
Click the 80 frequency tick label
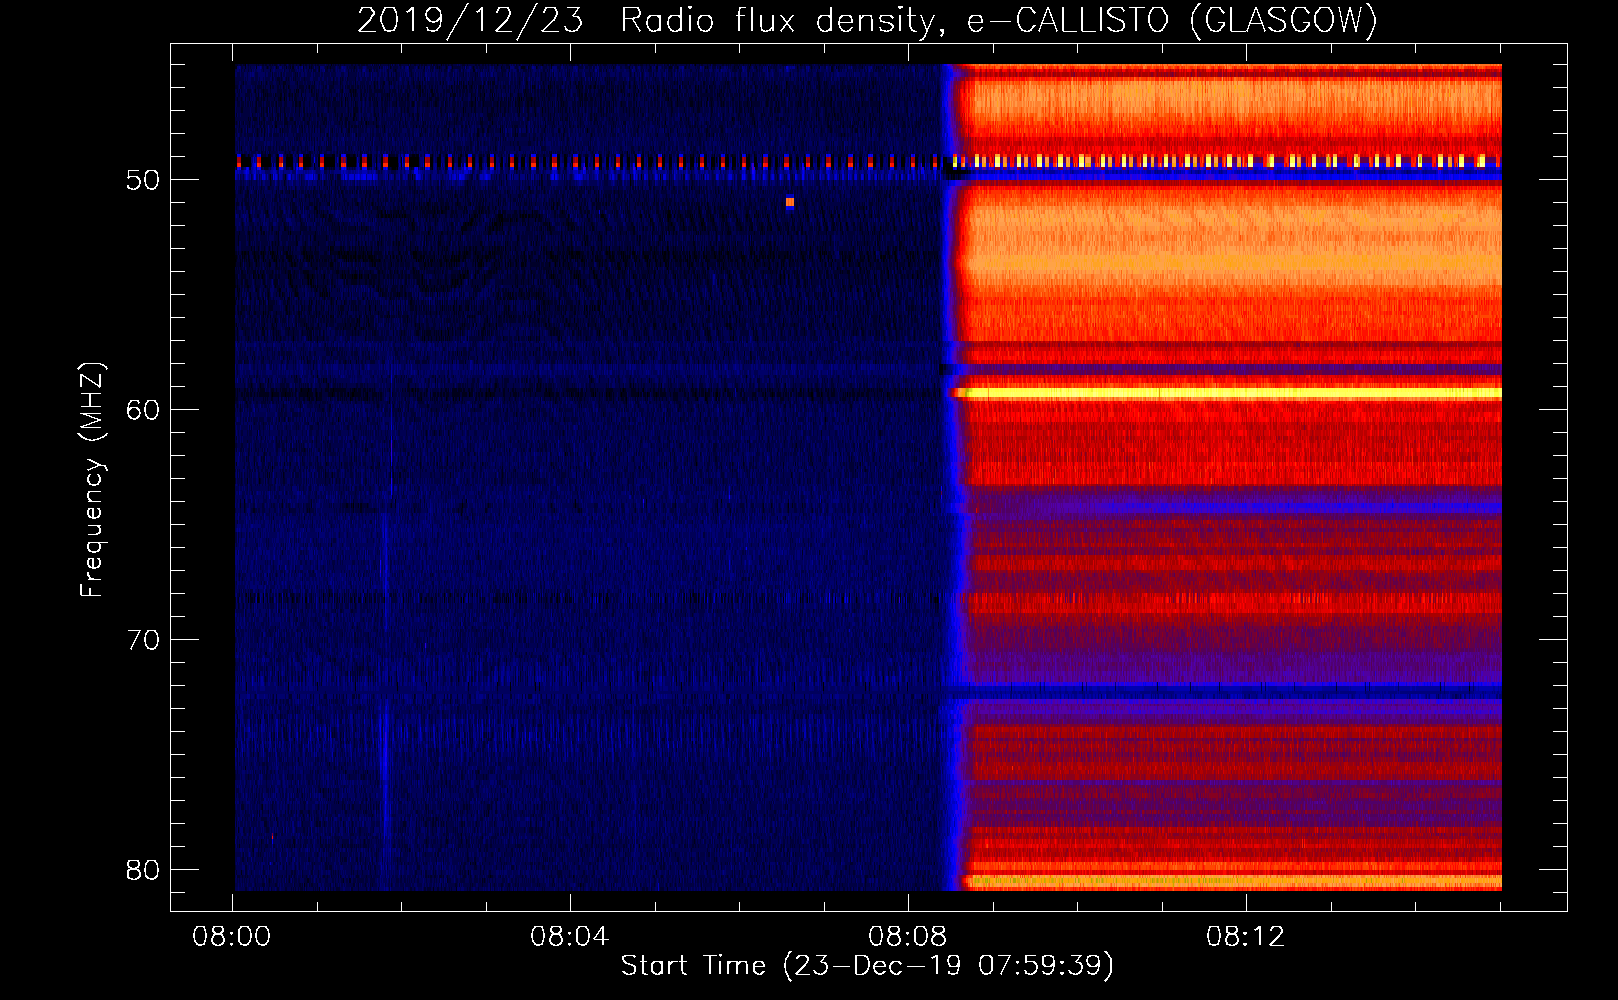click(x=143, y=870)
